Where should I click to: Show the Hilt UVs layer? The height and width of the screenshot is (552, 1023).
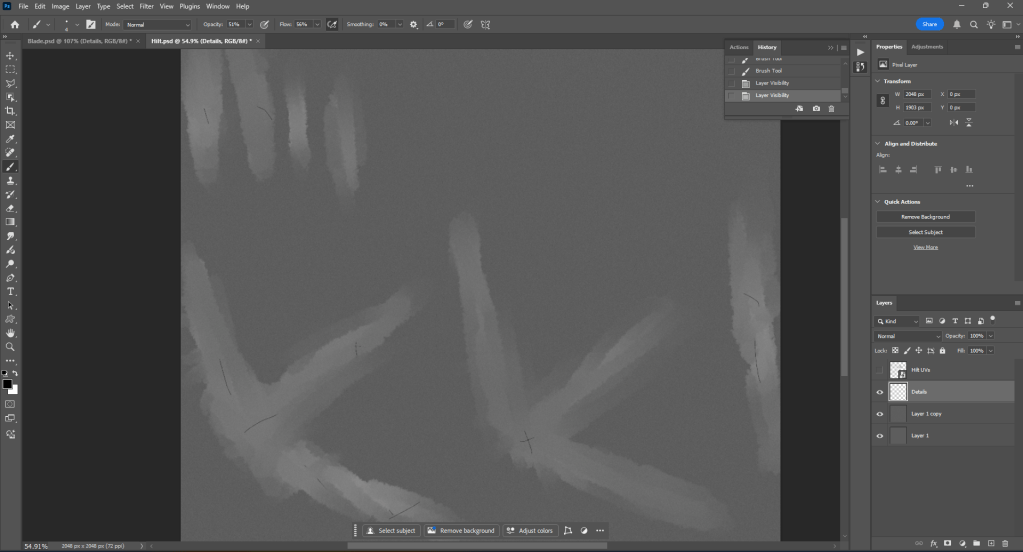(880, 370)
